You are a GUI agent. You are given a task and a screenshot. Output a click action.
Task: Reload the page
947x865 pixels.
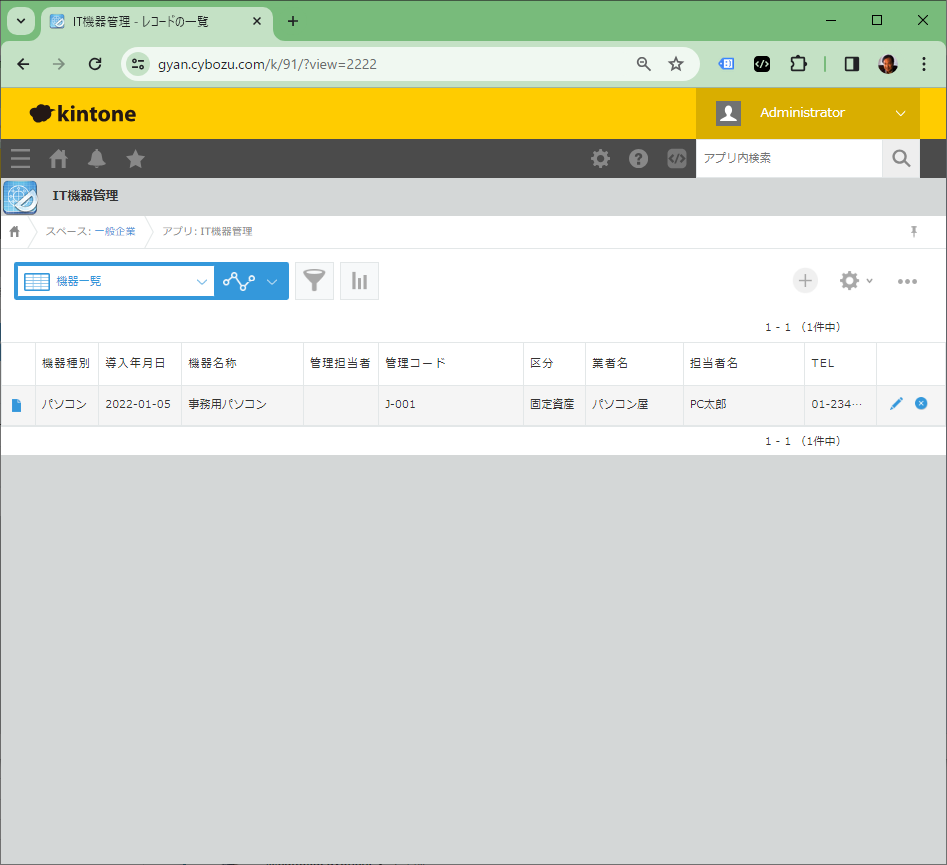pos(95,64)
